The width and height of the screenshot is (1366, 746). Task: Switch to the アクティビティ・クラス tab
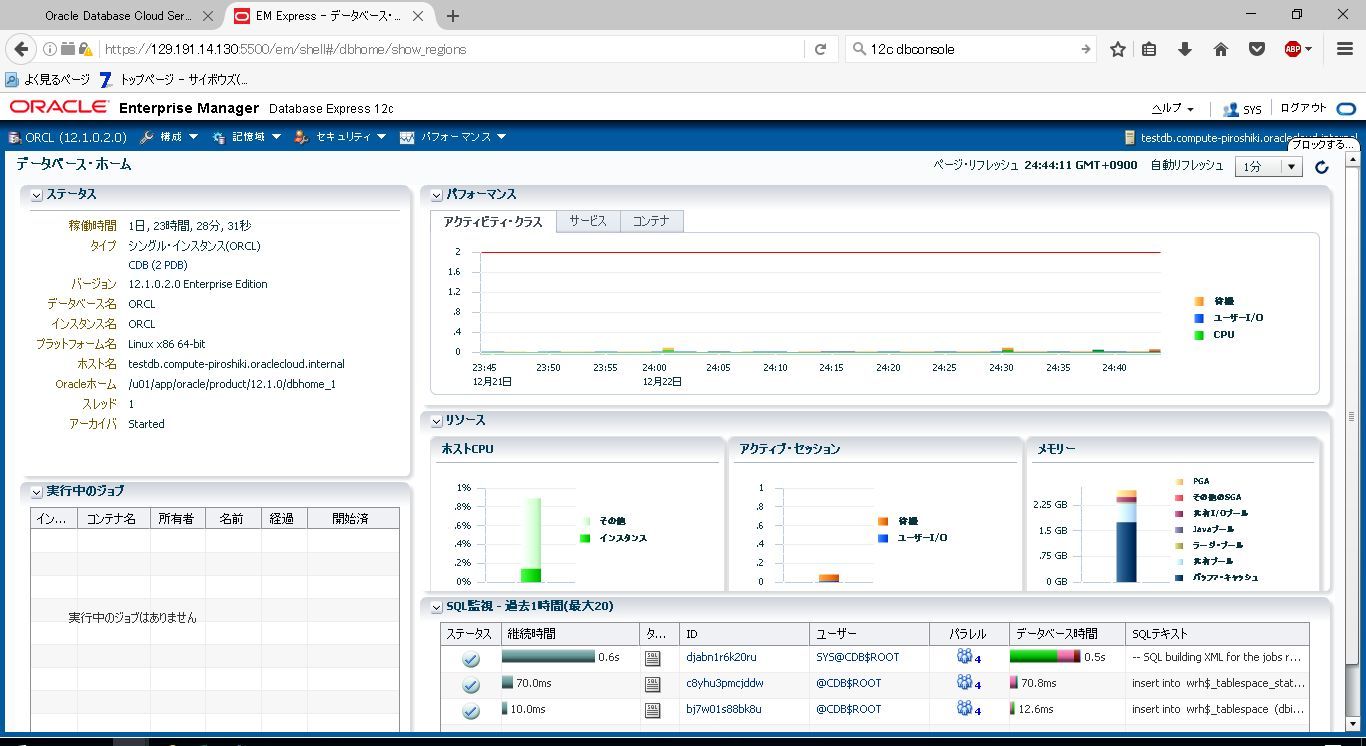pos(493,222)
